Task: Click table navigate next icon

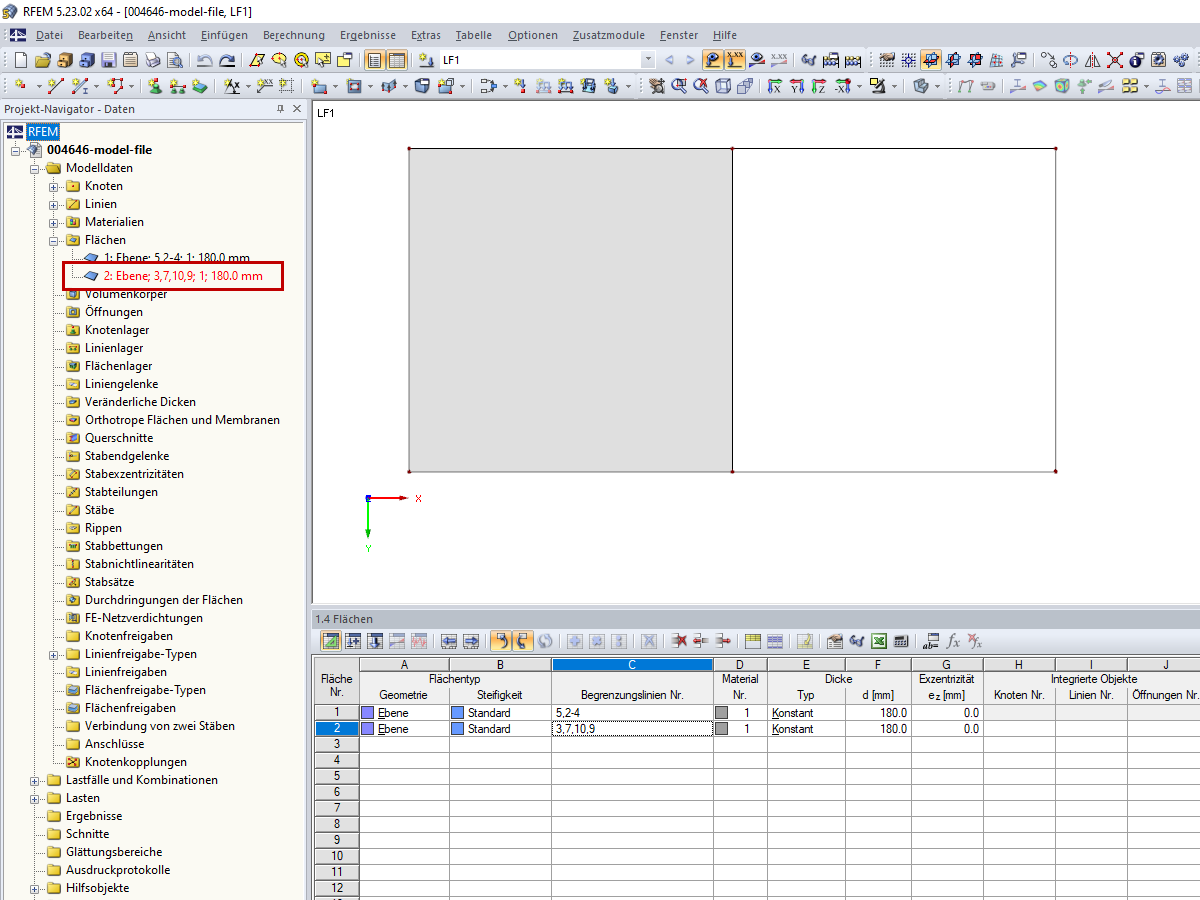Action: tap(472, 641)
